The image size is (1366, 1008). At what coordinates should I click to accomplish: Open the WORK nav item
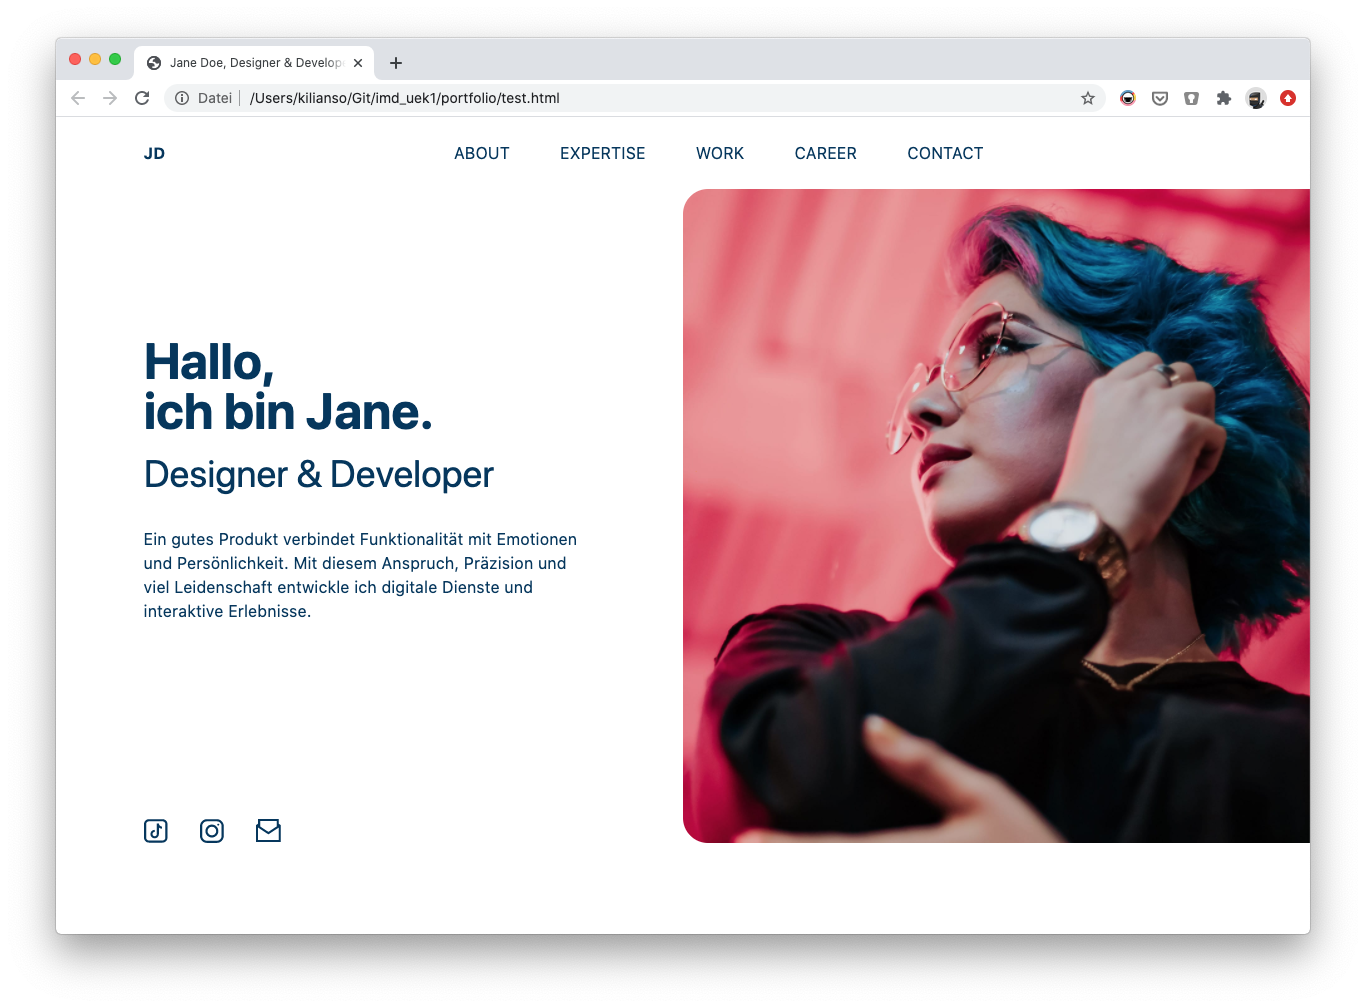[720, 153]
